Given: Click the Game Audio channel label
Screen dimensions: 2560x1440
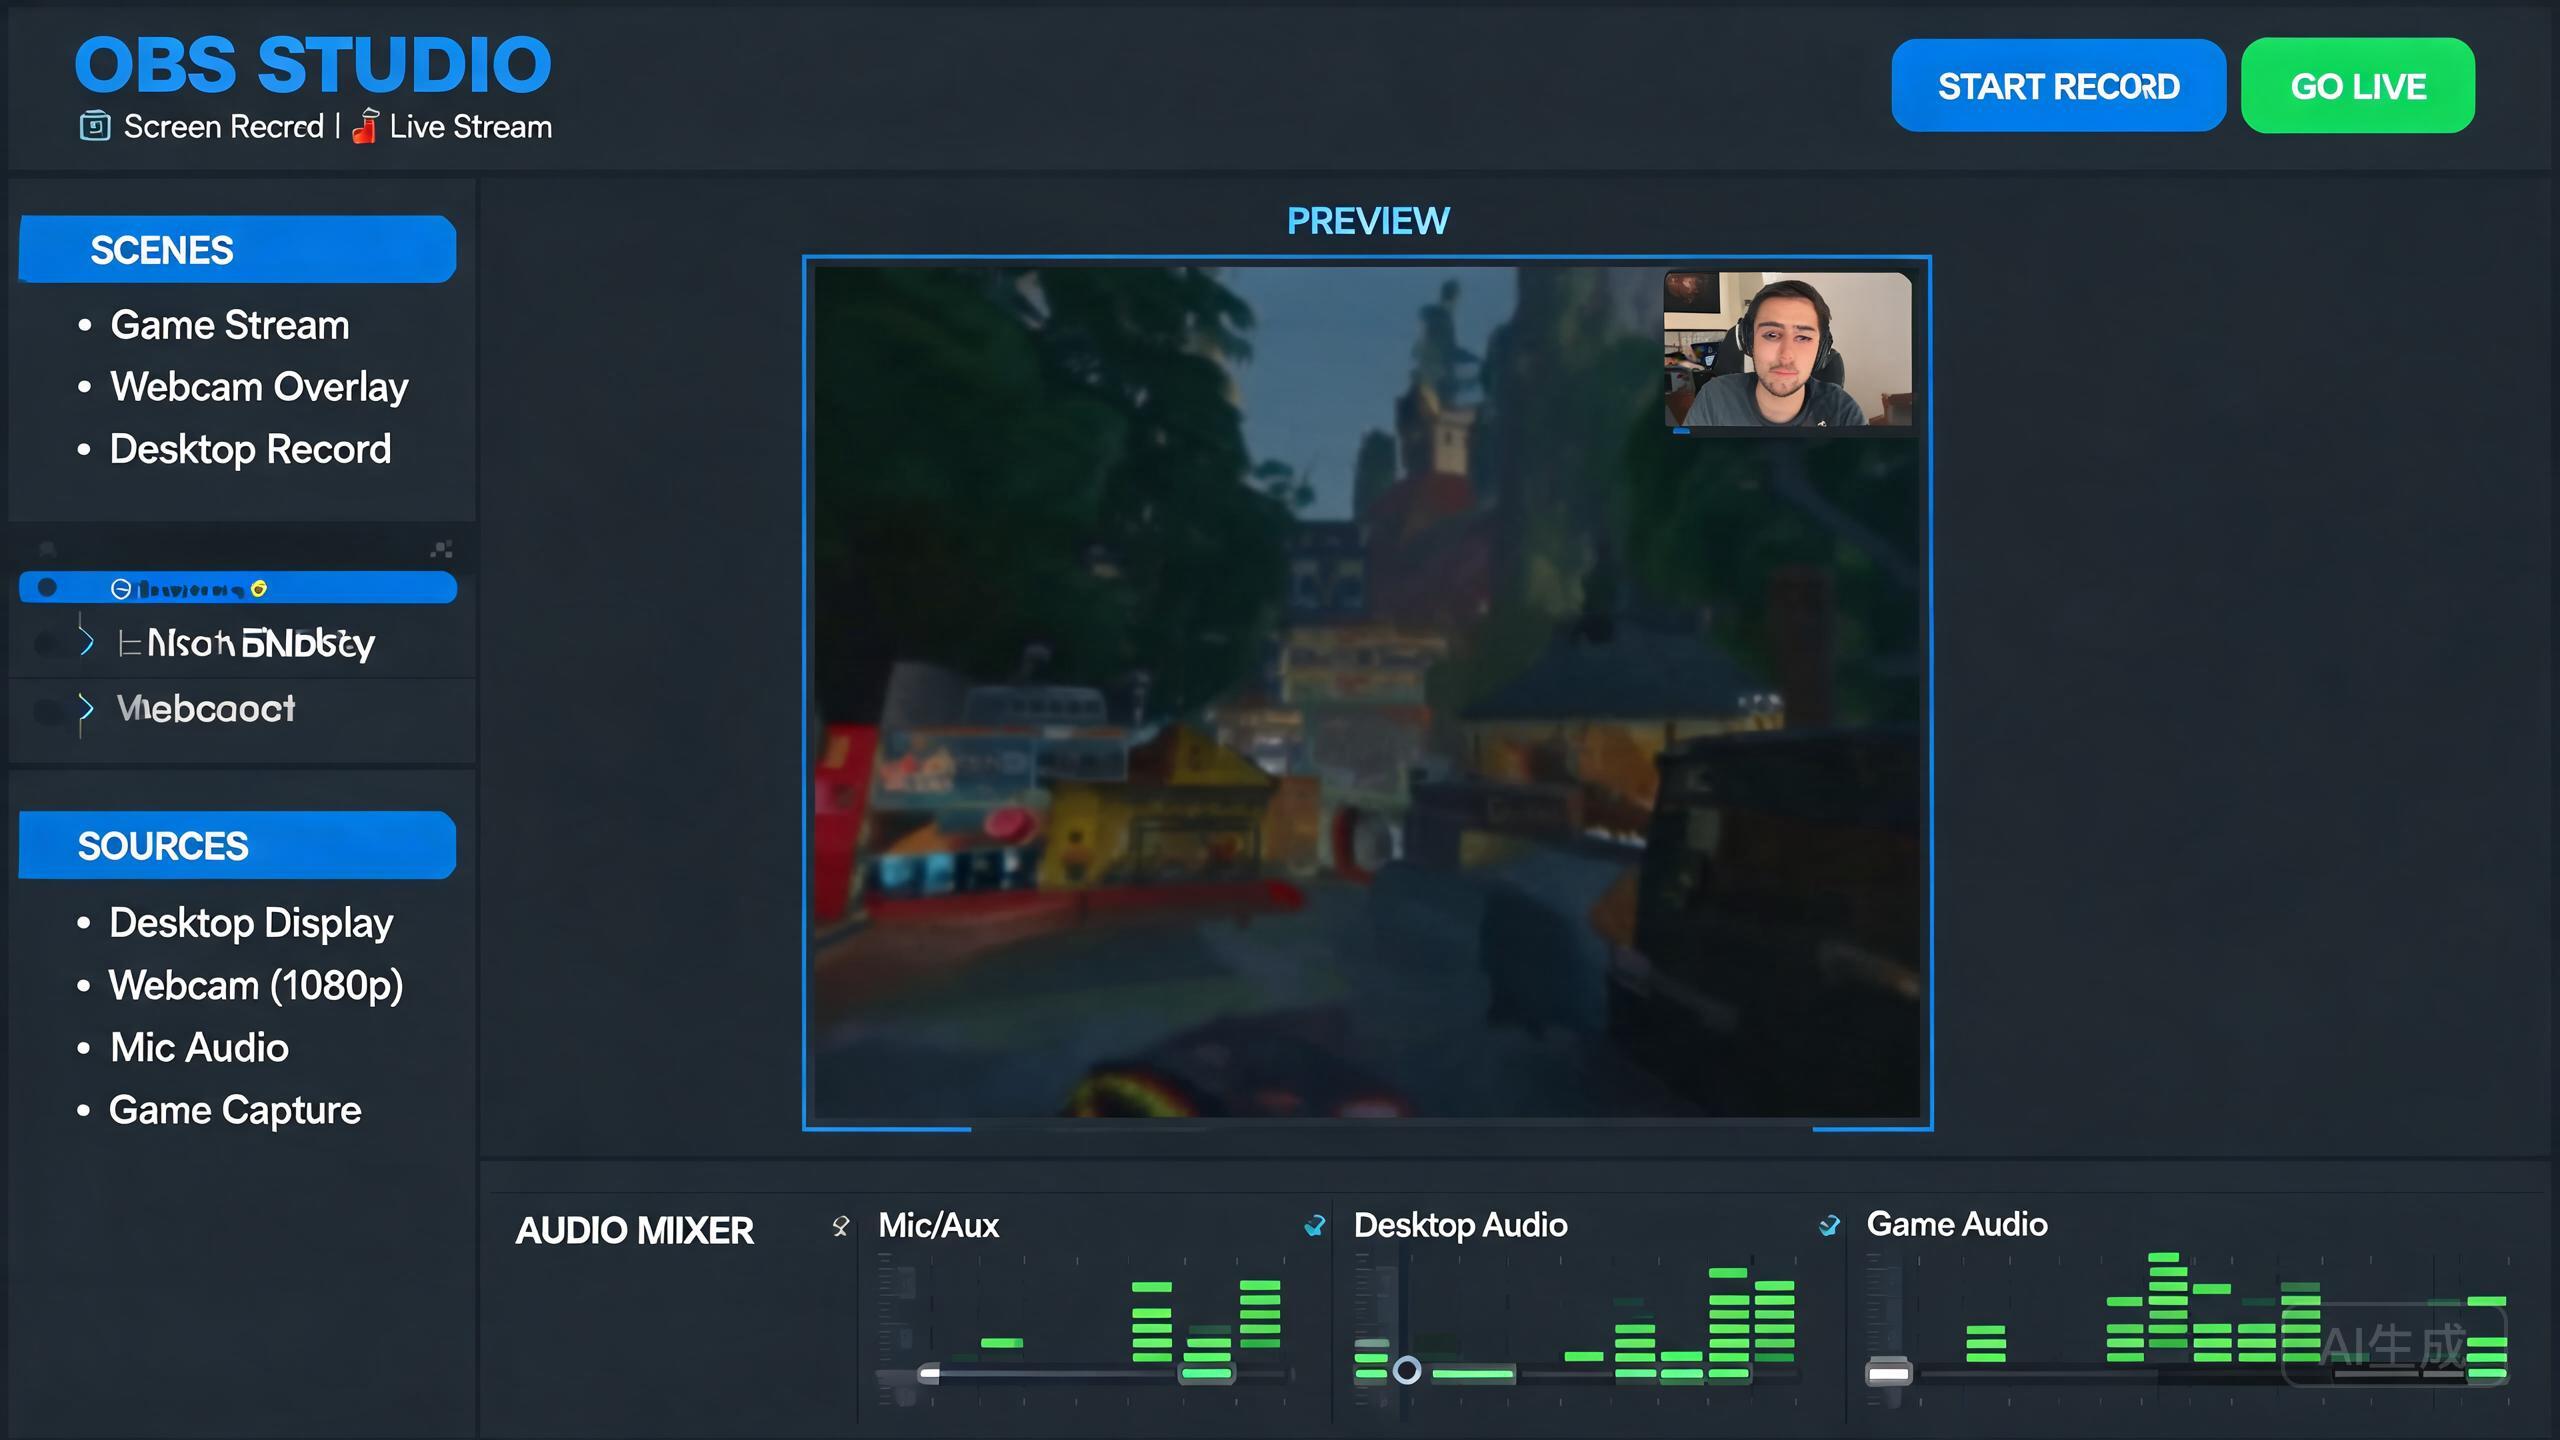Looking at the screenshot, I should [1957, 1224].
